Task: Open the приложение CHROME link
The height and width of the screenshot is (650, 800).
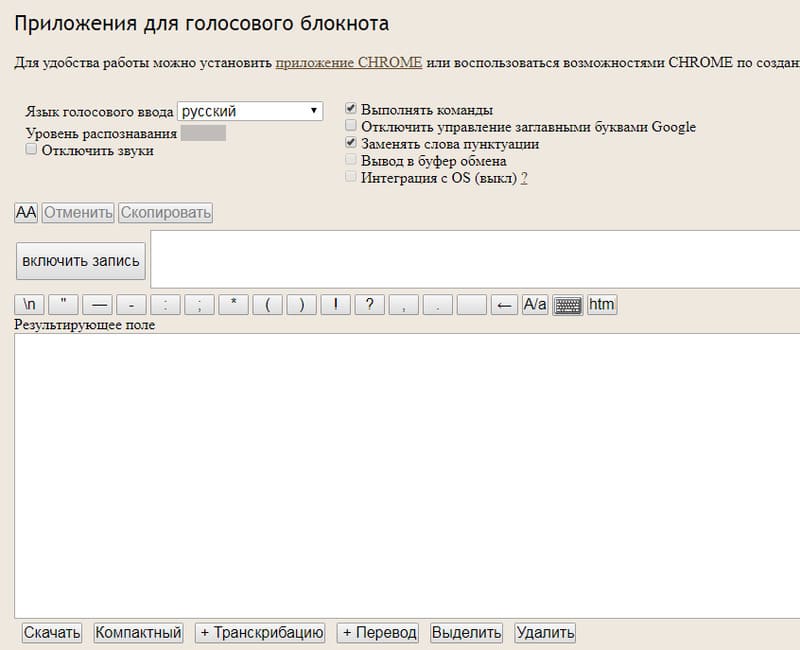Action: click(349, 63)
